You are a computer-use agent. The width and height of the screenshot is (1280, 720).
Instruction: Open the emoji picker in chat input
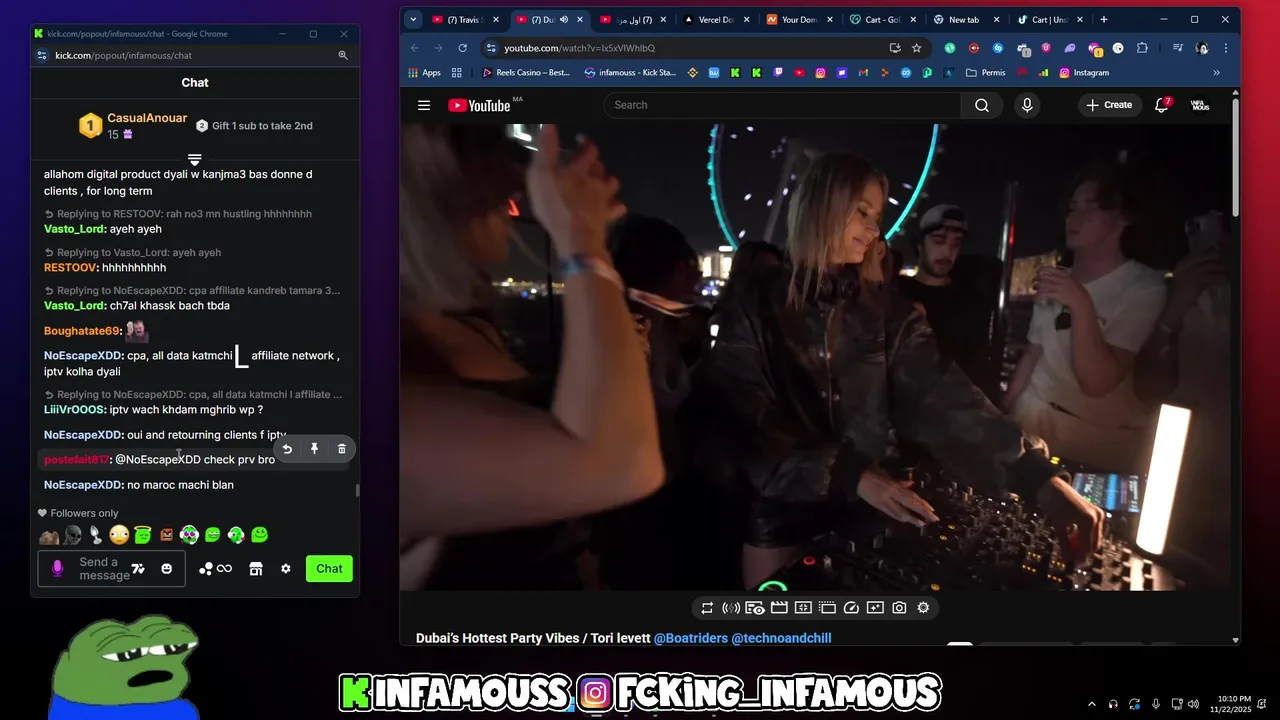tap(166, 569)
